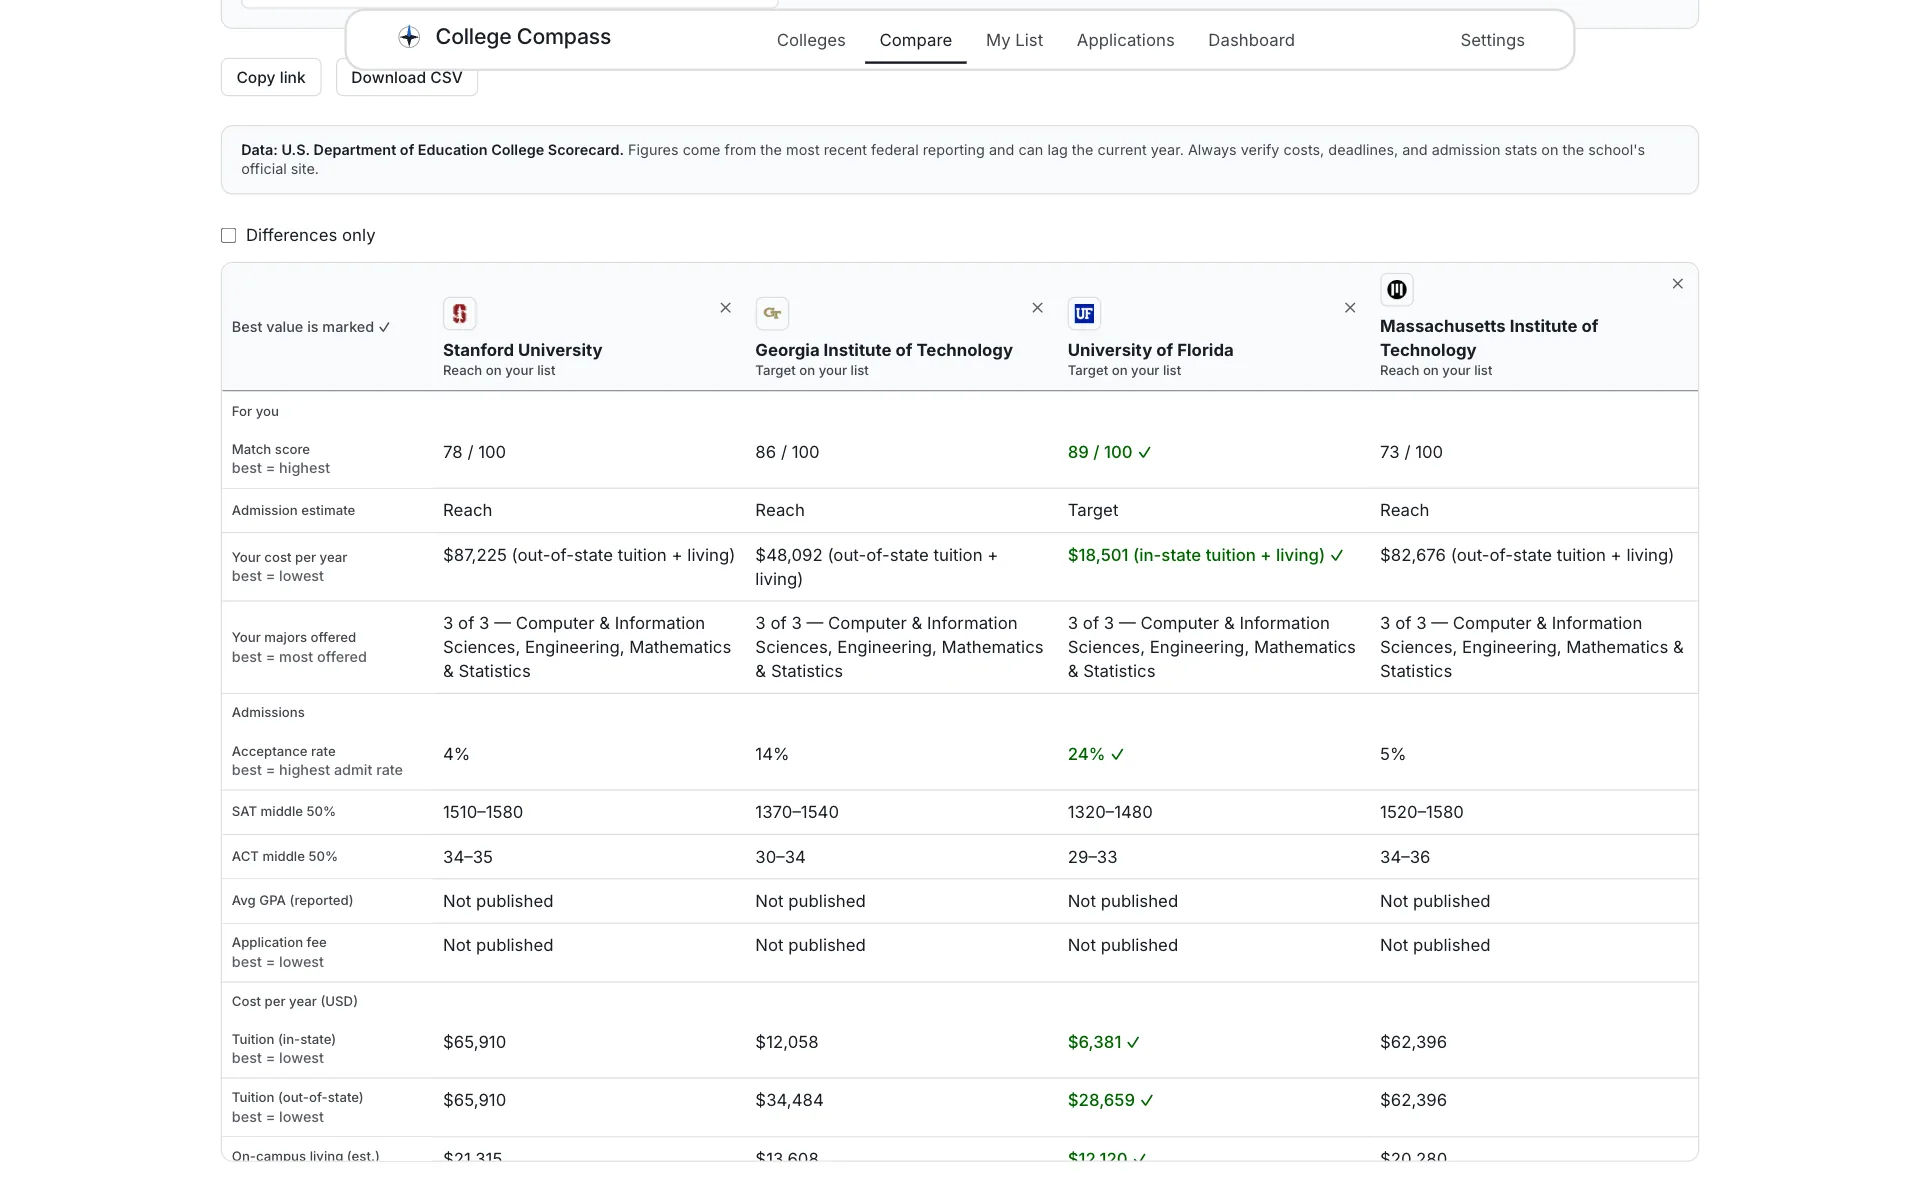This screenshot has width=1920, height=1200.
Task: Click the 29–33 ACT range
Action: pyautogui.click(x=1093, y=857)
